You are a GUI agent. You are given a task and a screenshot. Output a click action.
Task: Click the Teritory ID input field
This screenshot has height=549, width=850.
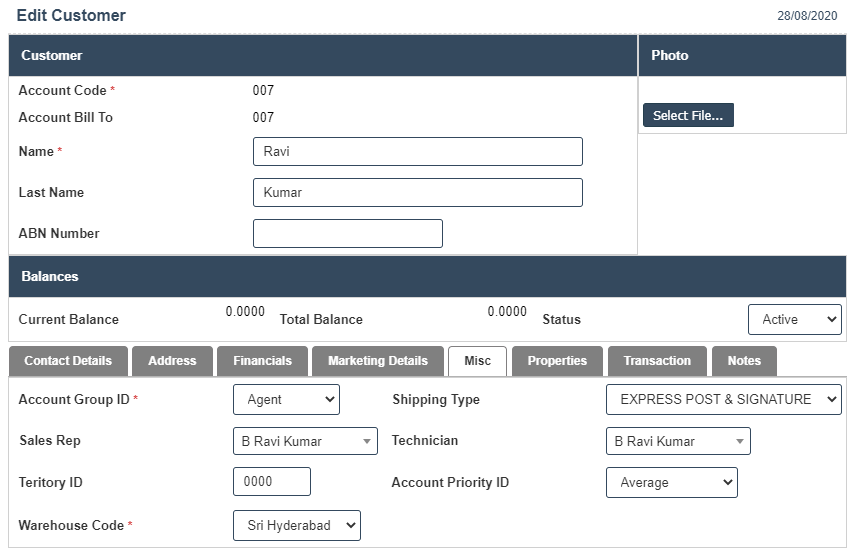[x=271, y=482]
